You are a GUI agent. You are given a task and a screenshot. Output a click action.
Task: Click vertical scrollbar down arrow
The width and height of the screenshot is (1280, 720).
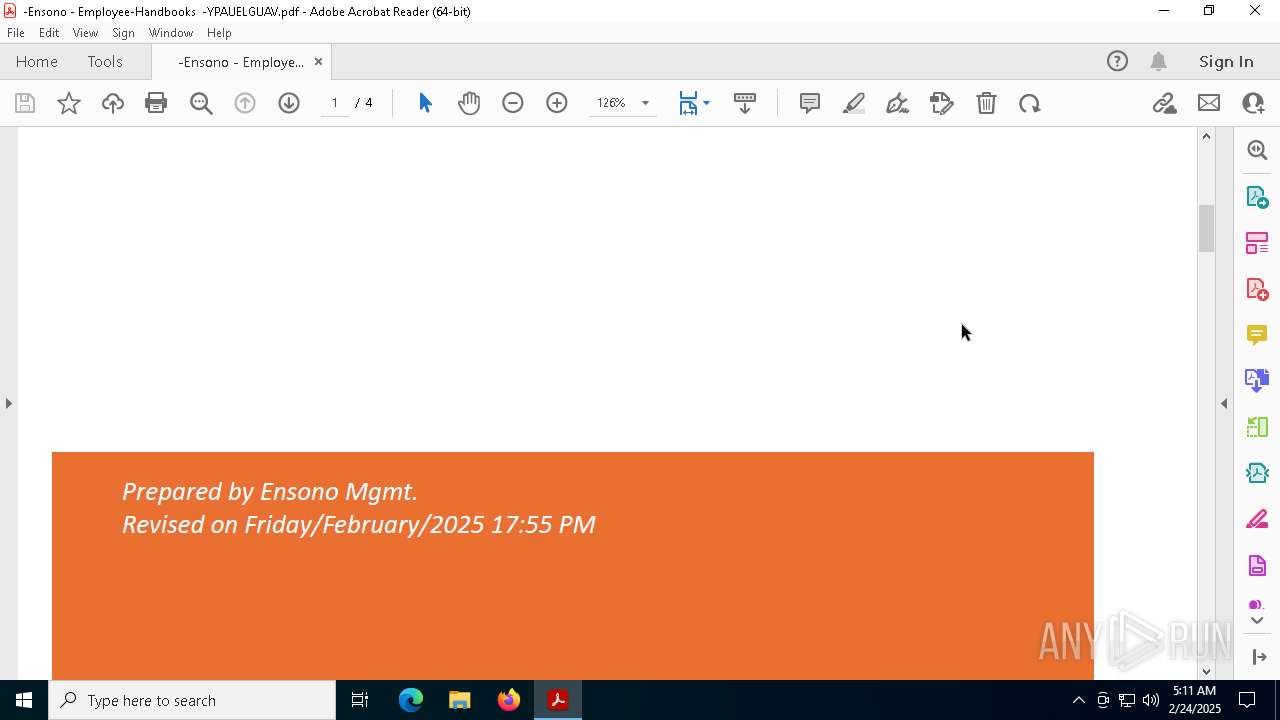click(x=1206, y=672)
